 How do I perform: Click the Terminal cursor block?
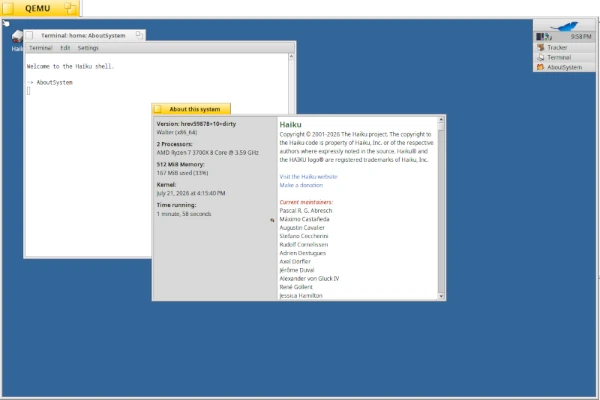click(28, 91)
